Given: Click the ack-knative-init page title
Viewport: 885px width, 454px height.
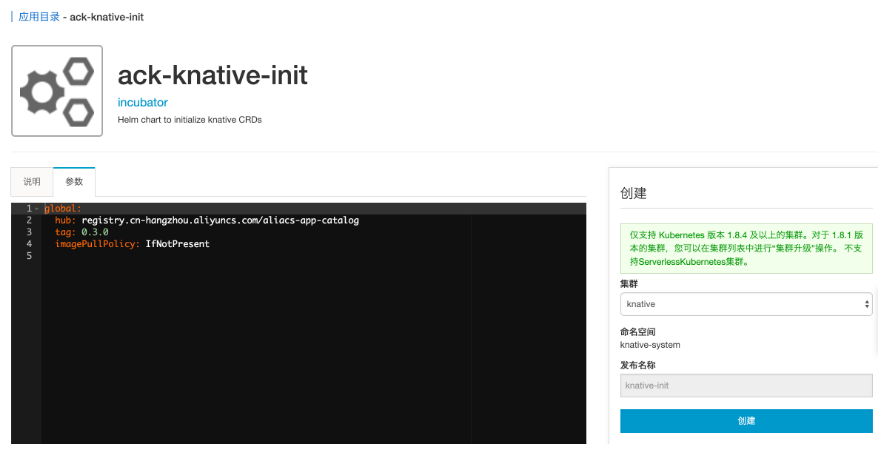Looking at the screenshot, I should point(212,75).
